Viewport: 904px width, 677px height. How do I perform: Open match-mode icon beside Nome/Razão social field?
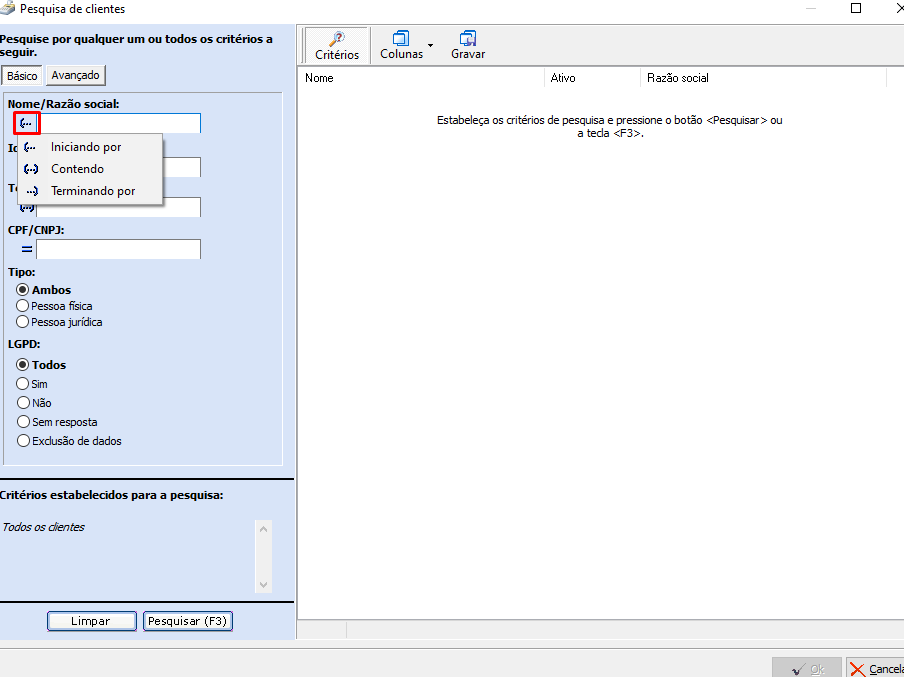26,123
